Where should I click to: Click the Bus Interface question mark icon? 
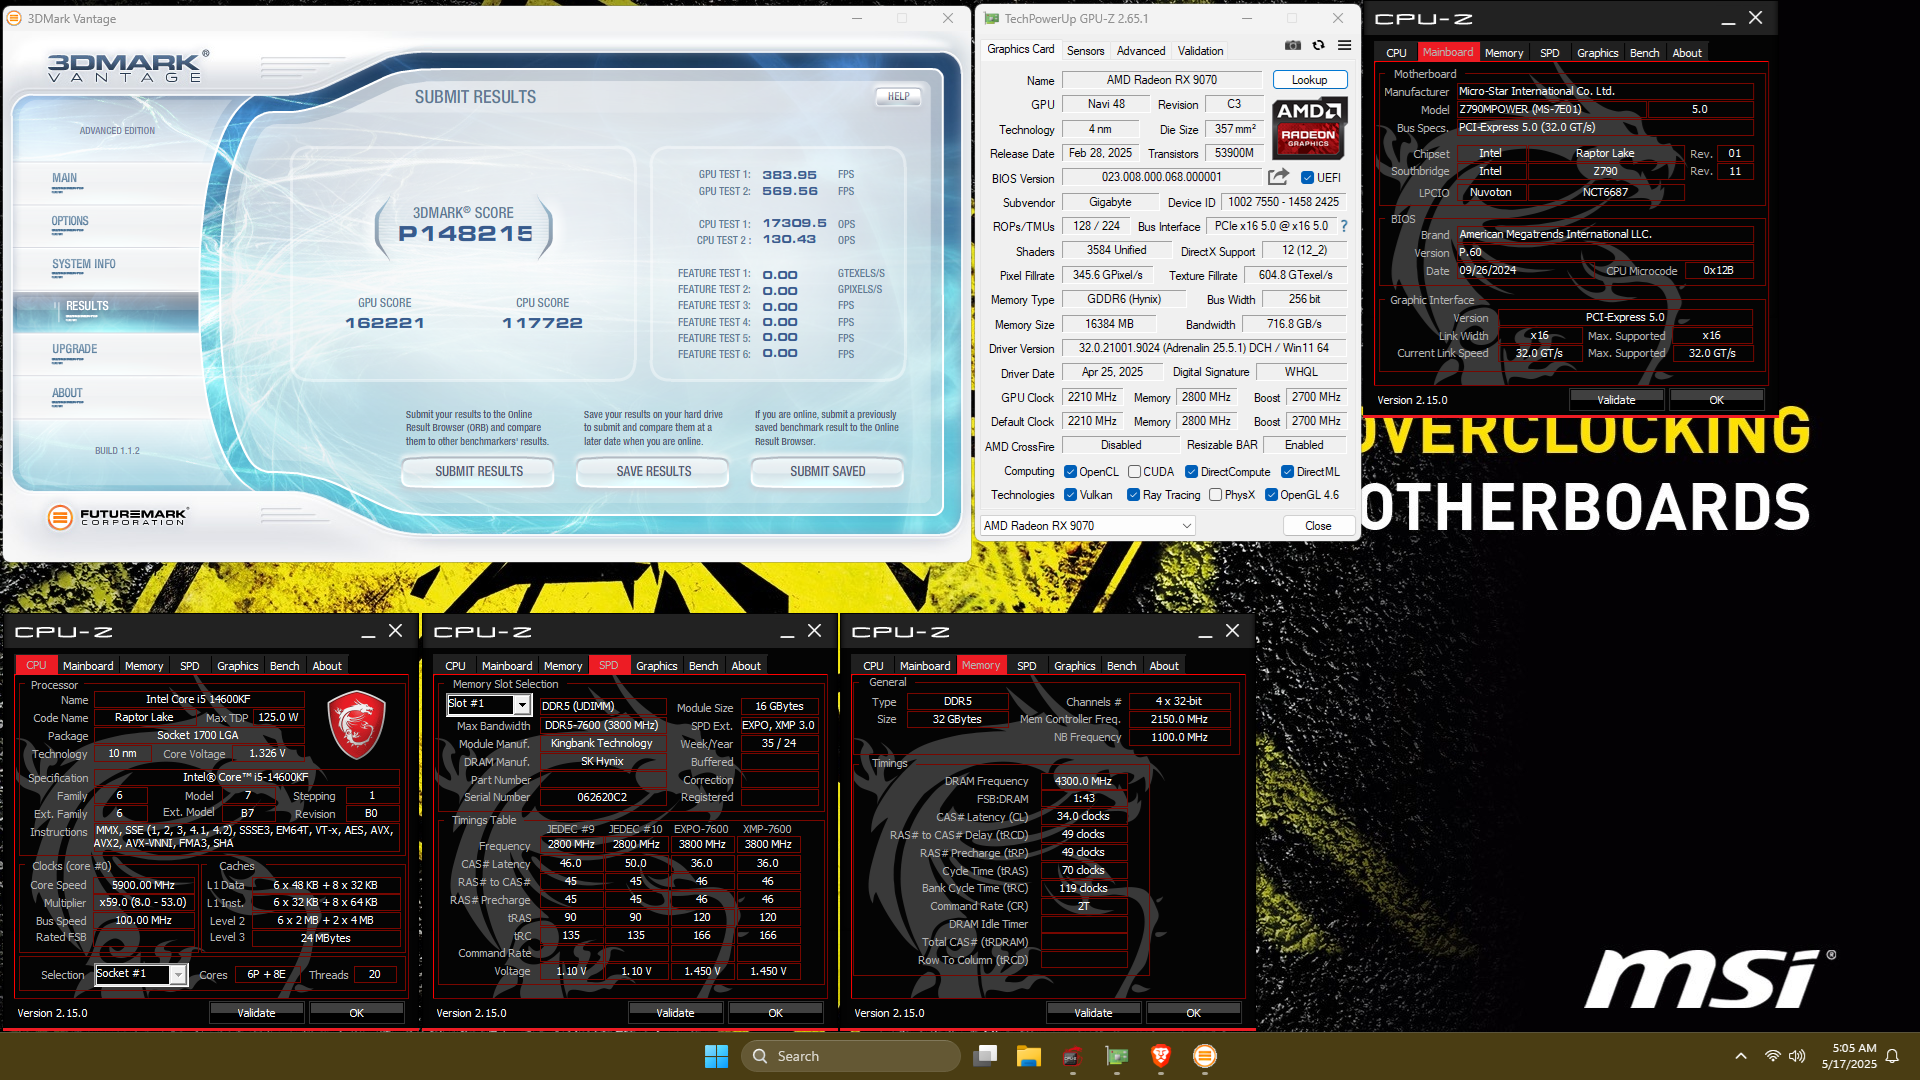[1344, 226]
